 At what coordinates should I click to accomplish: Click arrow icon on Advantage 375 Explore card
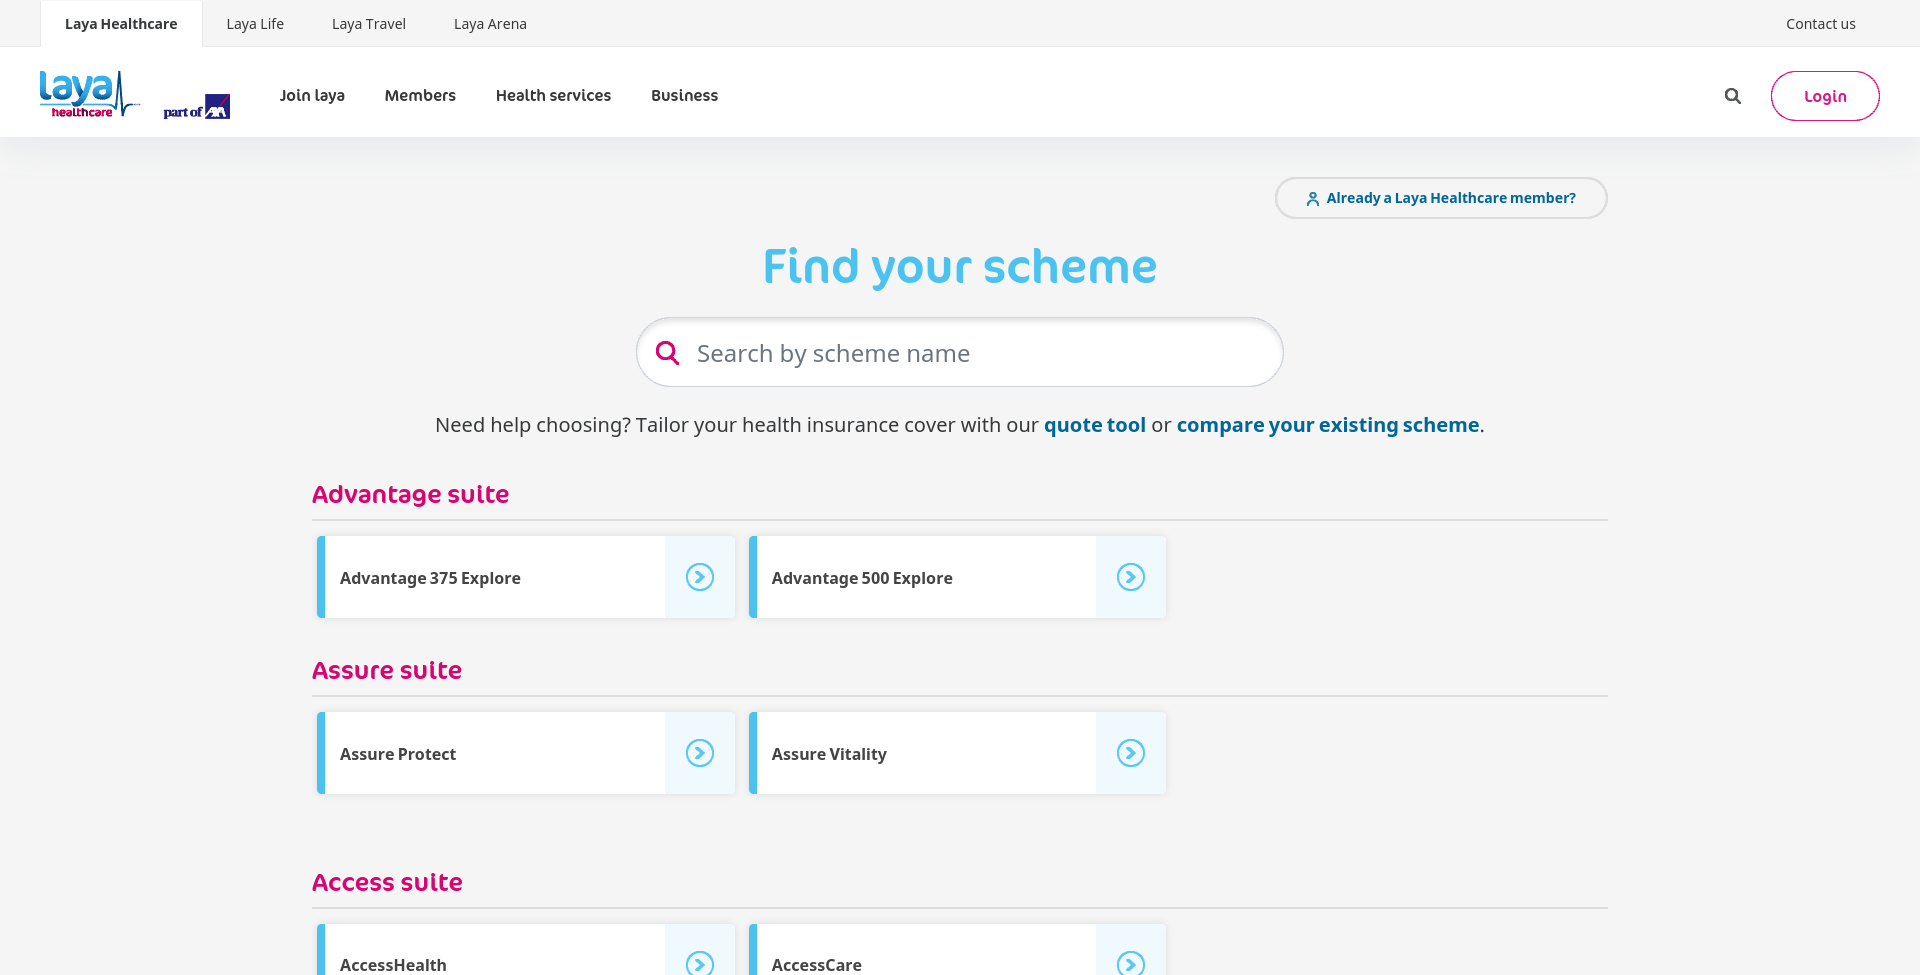pyautogui.click(x=700, y=577)
